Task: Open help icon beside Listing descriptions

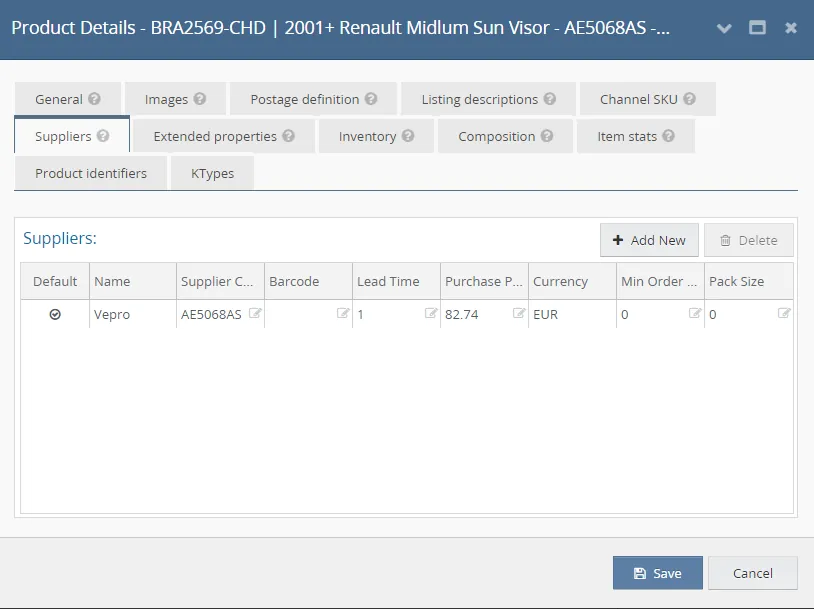Action: [550, 99]
